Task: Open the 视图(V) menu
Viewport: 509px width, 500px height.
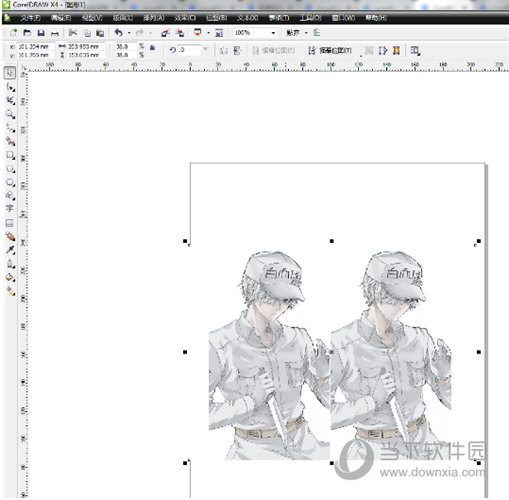Action: click(92, 18)
